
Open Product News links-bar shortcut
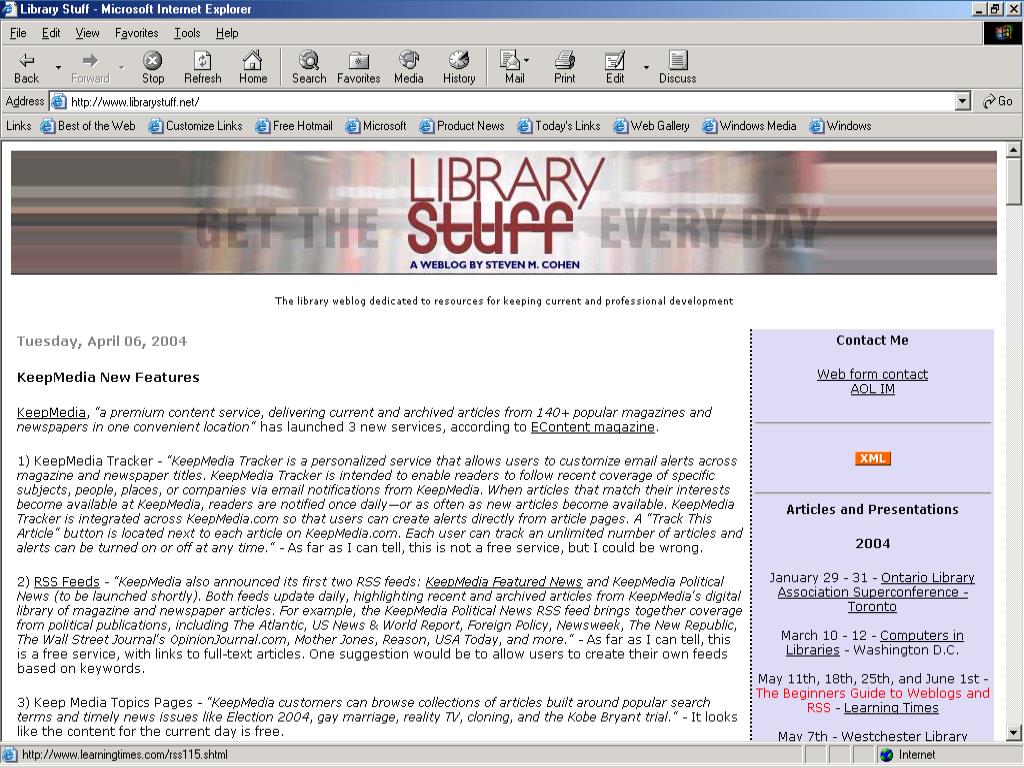[462, 126]
